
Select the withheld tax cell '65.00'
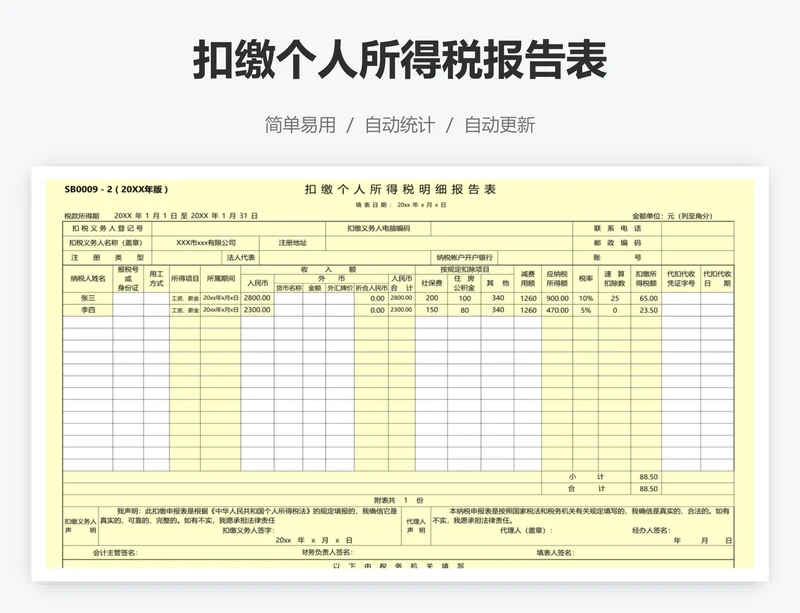click(646, 298)
